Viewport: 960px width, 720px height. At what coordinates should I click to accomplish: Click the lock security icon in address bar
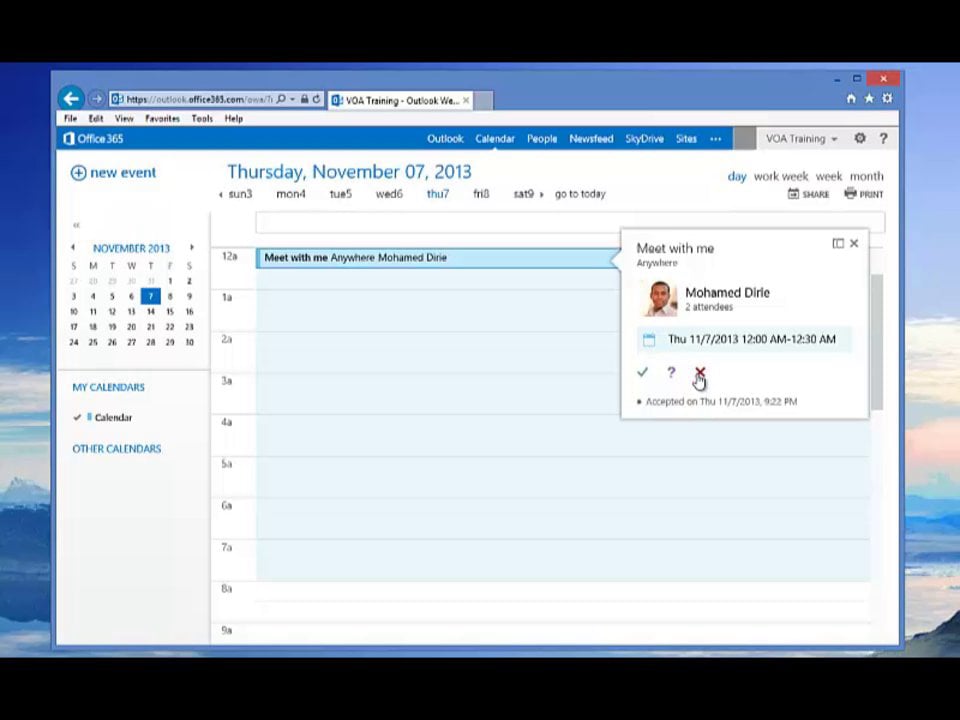304,99
